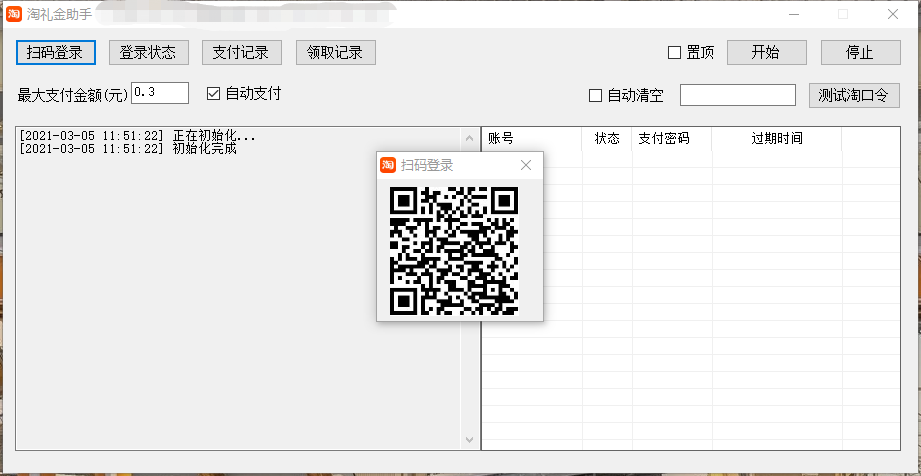Click the 状态 column header
Image resolution: width=921 pixels, height=476 pixels.
click(x=607, y=139)
